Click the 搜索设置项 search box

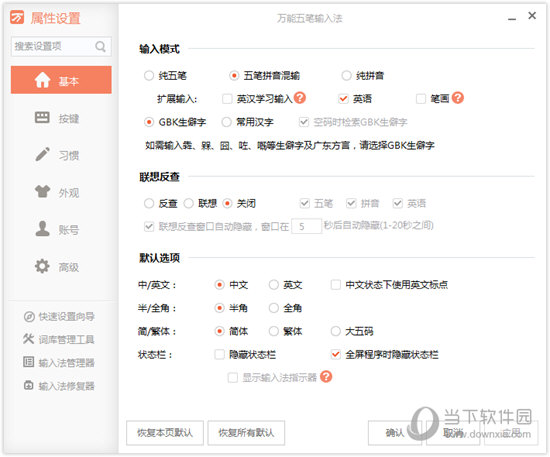tap(61, 46)
